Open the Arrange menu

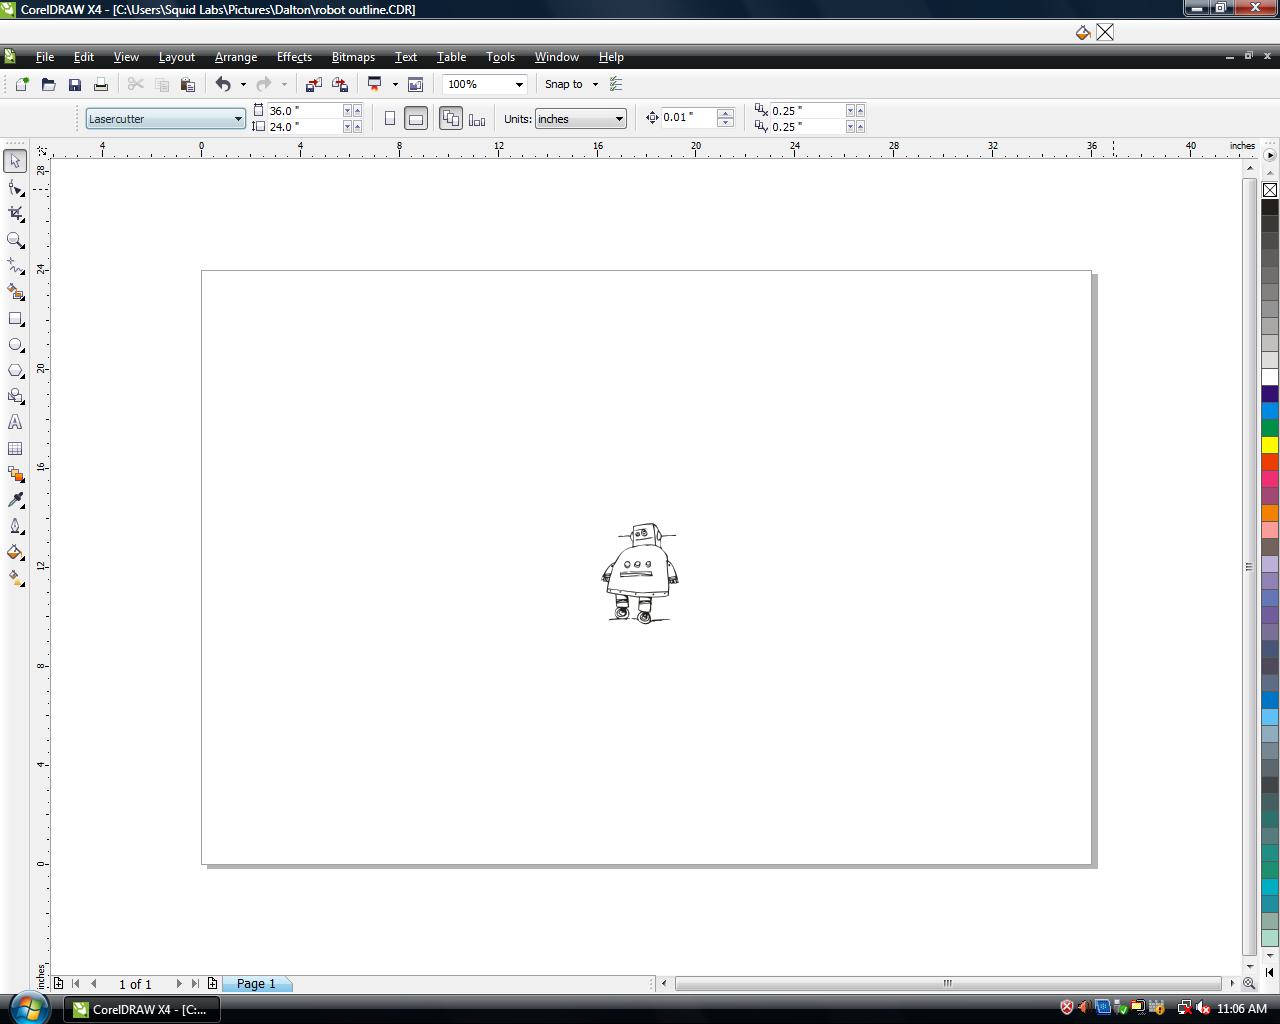pyautogui.click(x=236, y=57)
